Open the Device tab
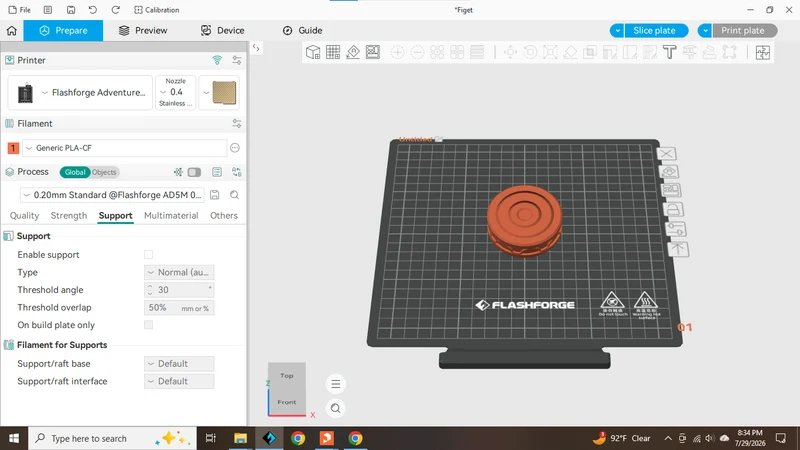The height and width of the screenshot is (450, 800). tap(222, 31)
